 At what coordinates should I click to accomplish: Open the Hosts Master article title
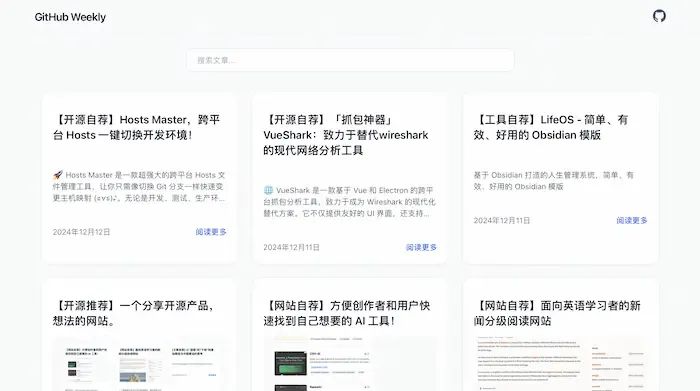[x=137, y=127]
